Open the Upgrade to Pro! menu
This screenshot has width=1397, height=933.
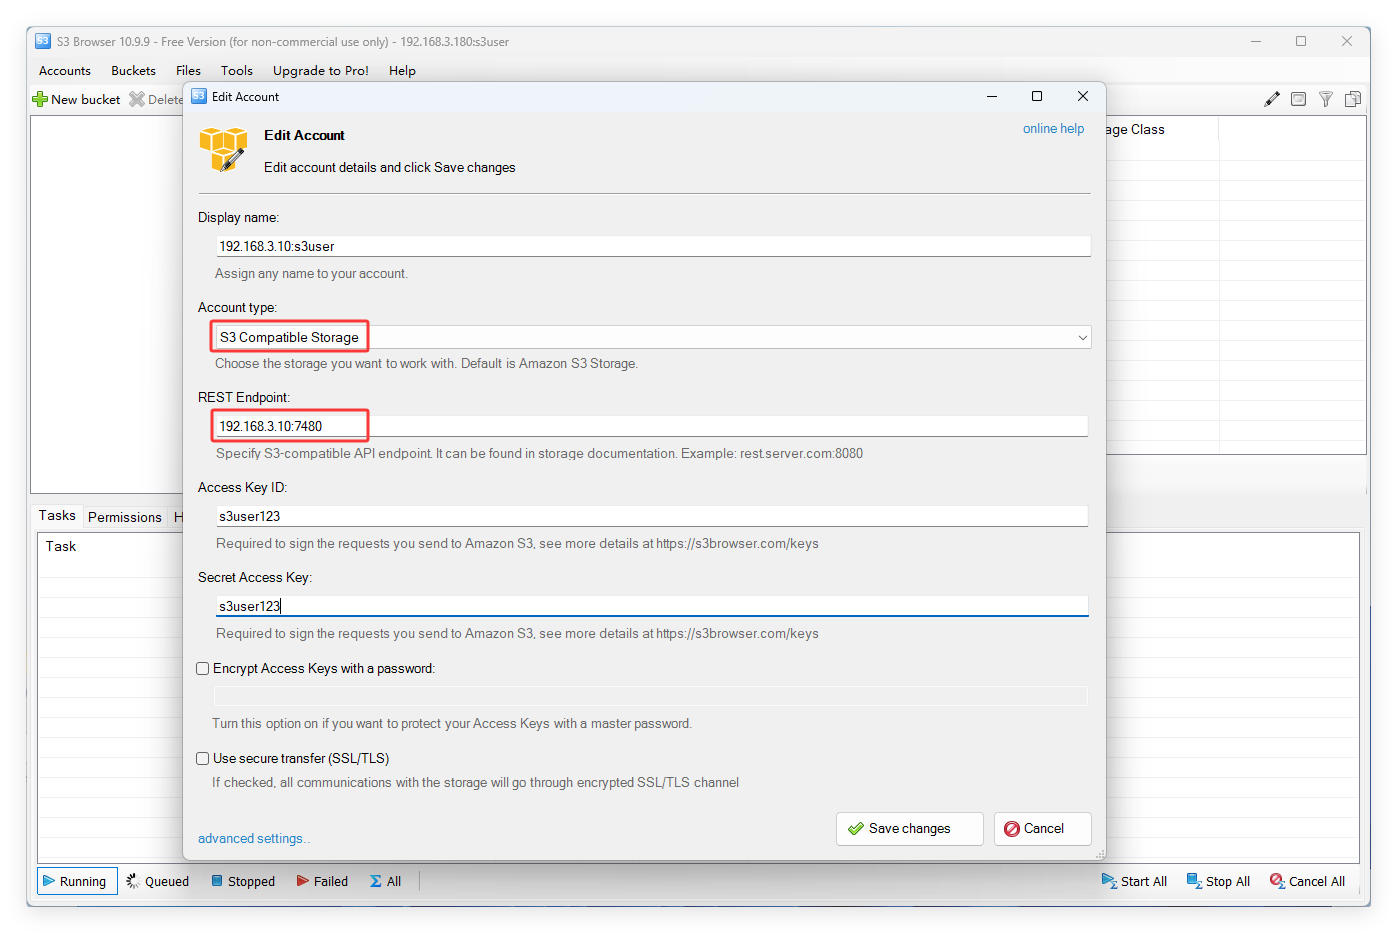pyautogui.click(x=321, y=71)
